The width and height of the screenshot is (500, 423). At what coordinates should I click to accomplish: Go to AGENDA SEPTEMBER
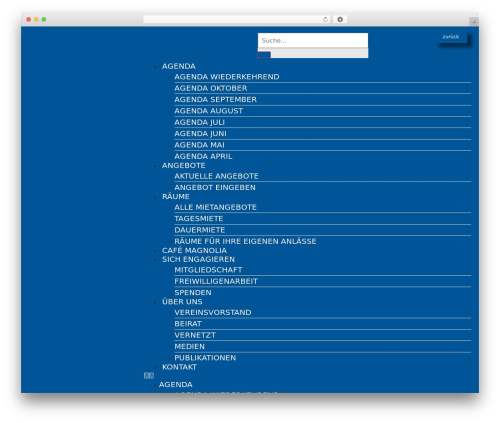216,100
